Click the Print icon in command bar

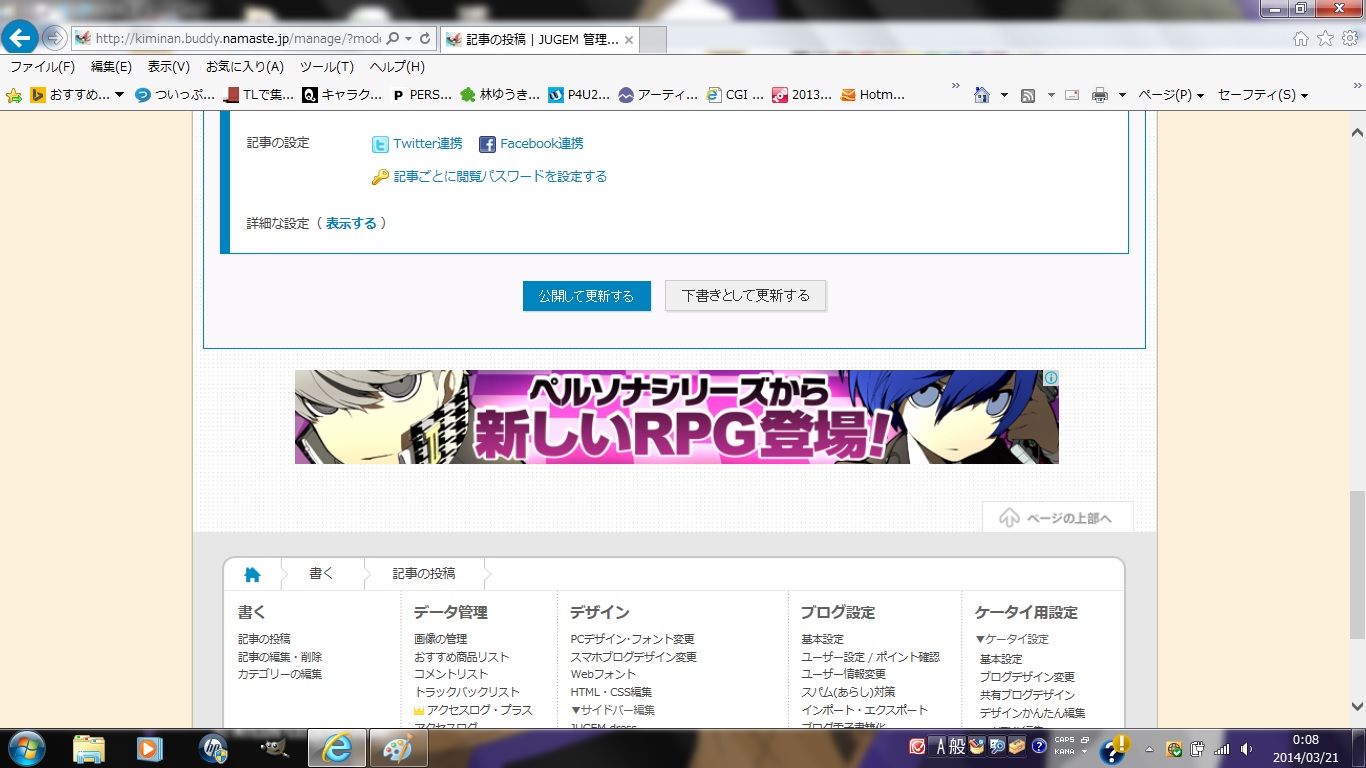(1100, 95)
